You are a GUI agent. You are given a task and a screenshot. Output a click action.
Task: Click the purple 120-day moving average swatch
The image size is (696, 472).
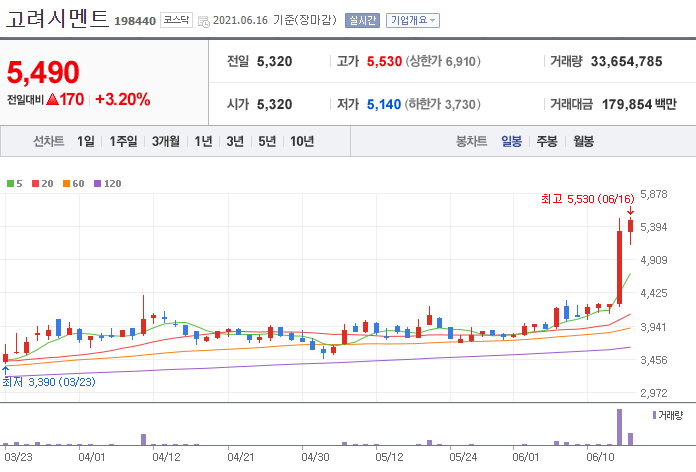pos(98,183)
